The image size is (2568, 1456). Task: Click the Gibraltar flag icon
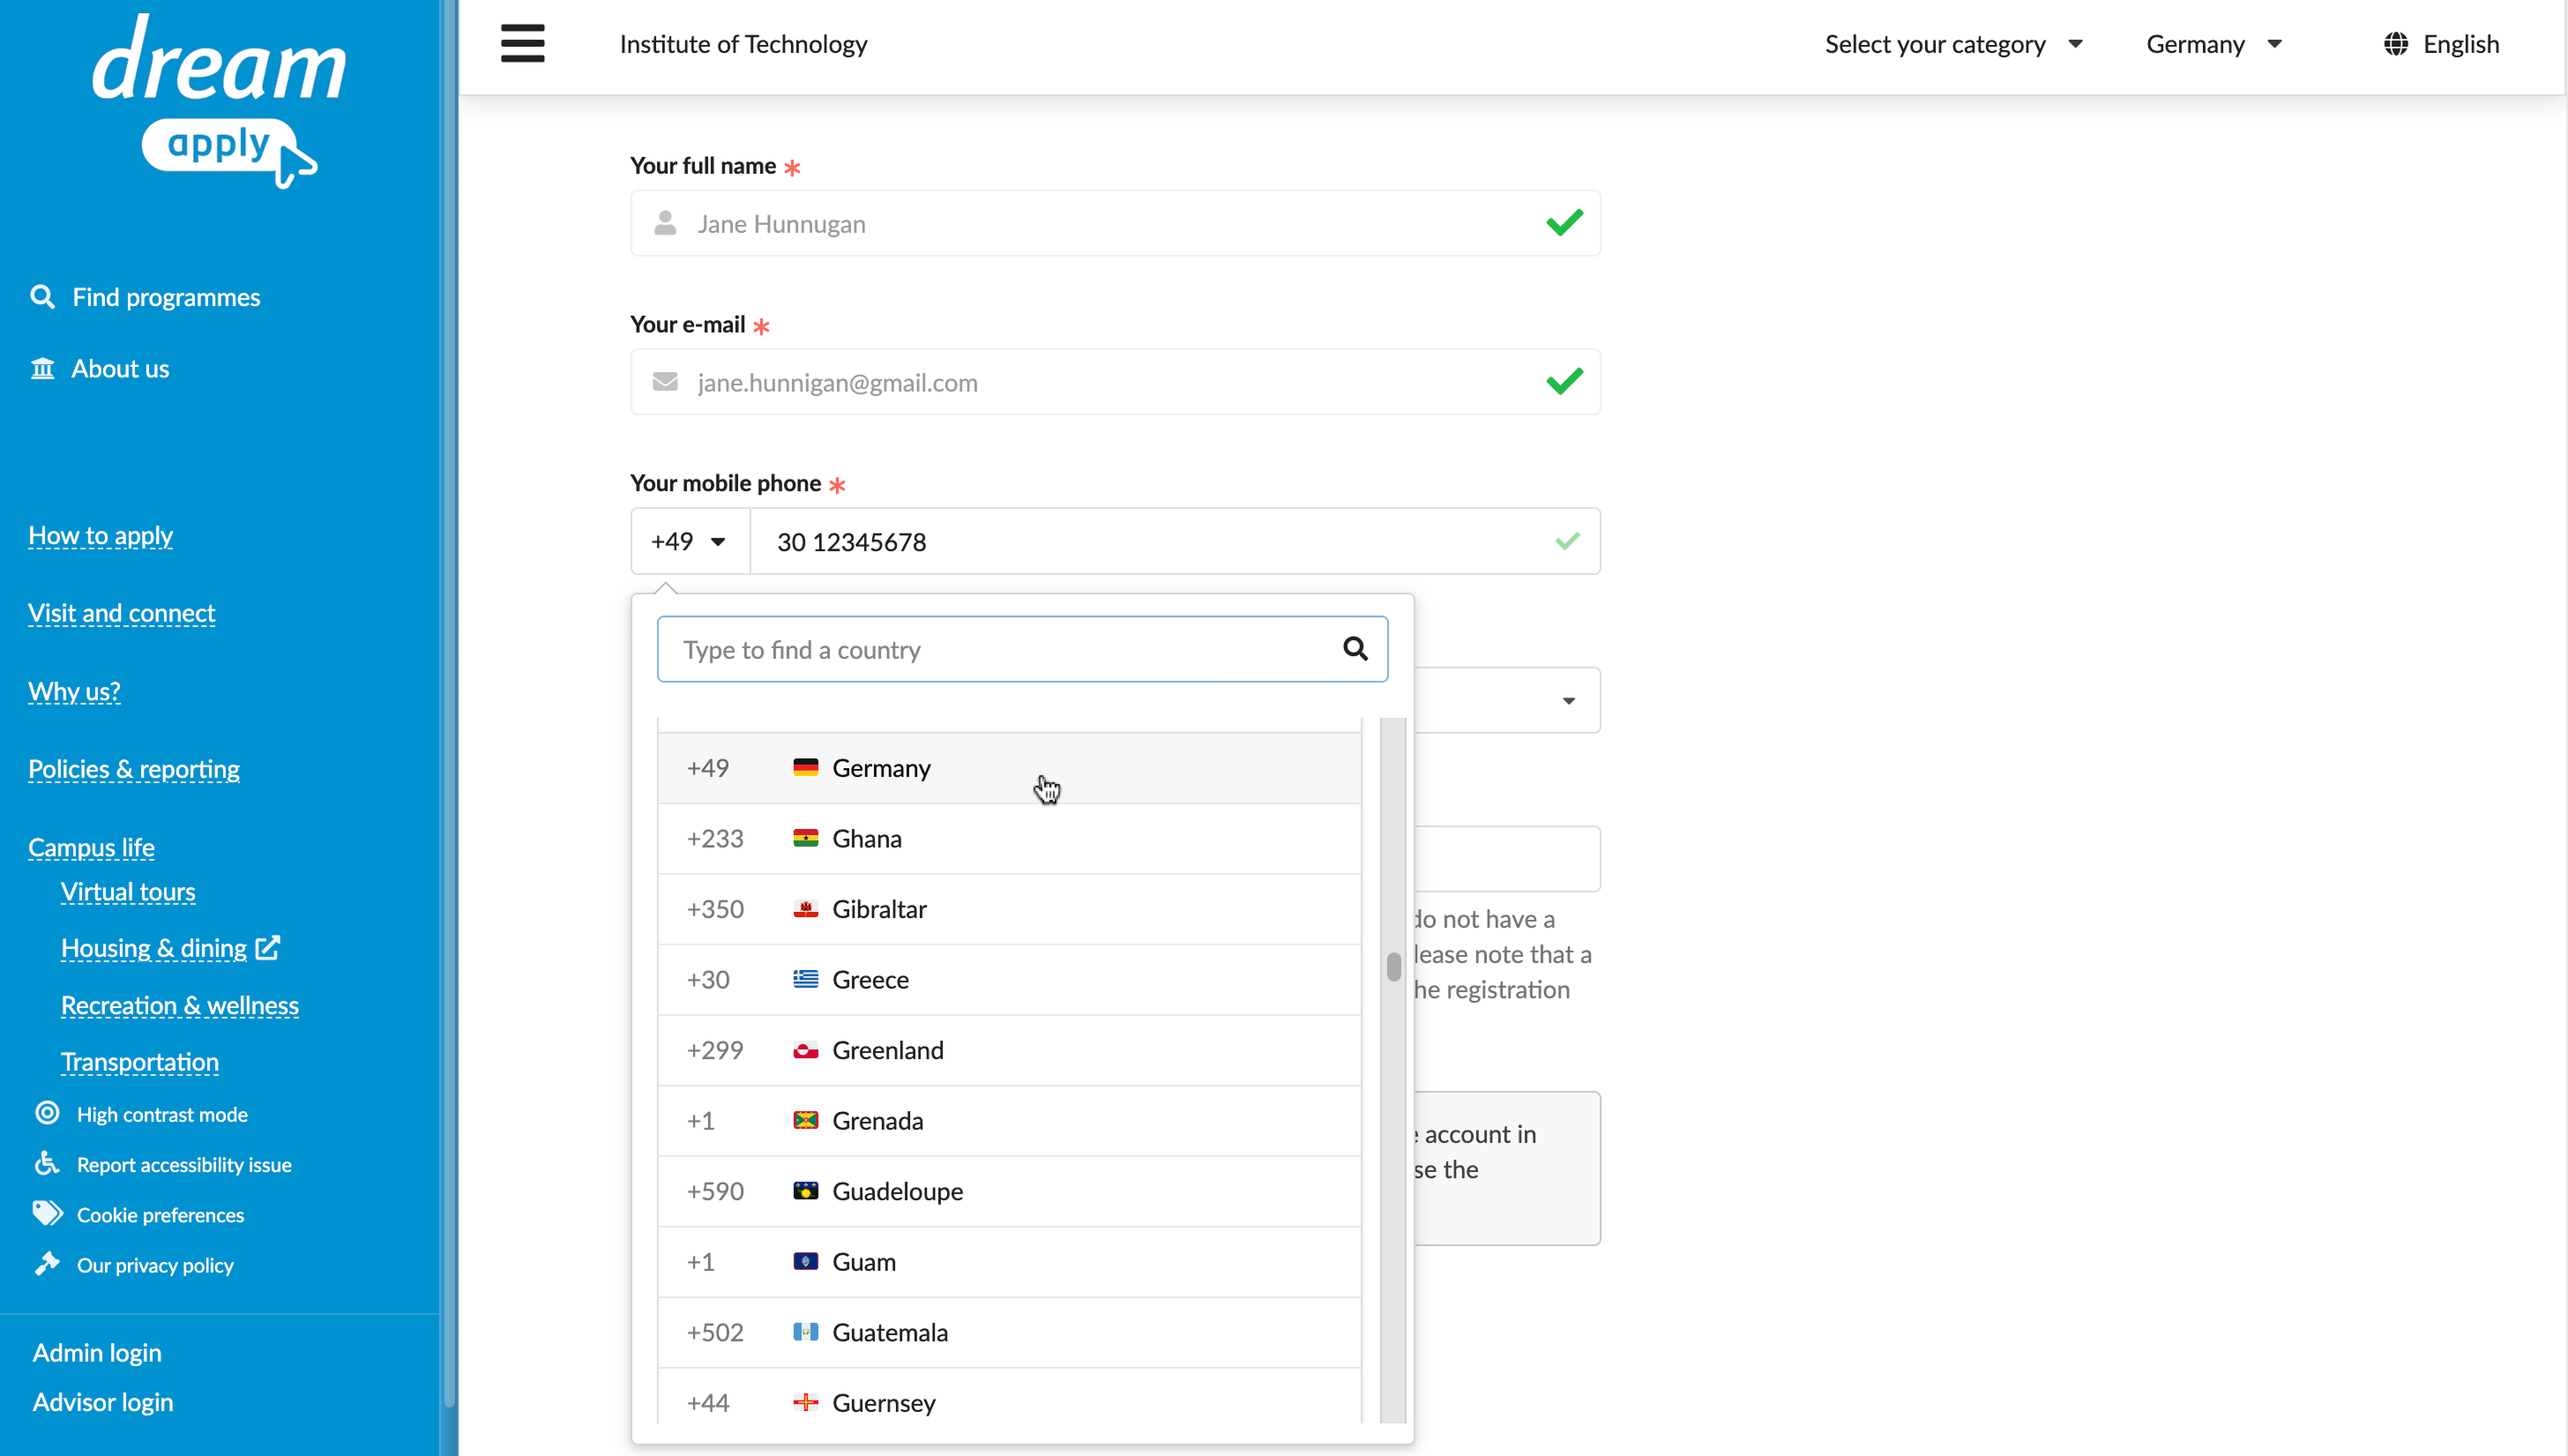(805, 908)
